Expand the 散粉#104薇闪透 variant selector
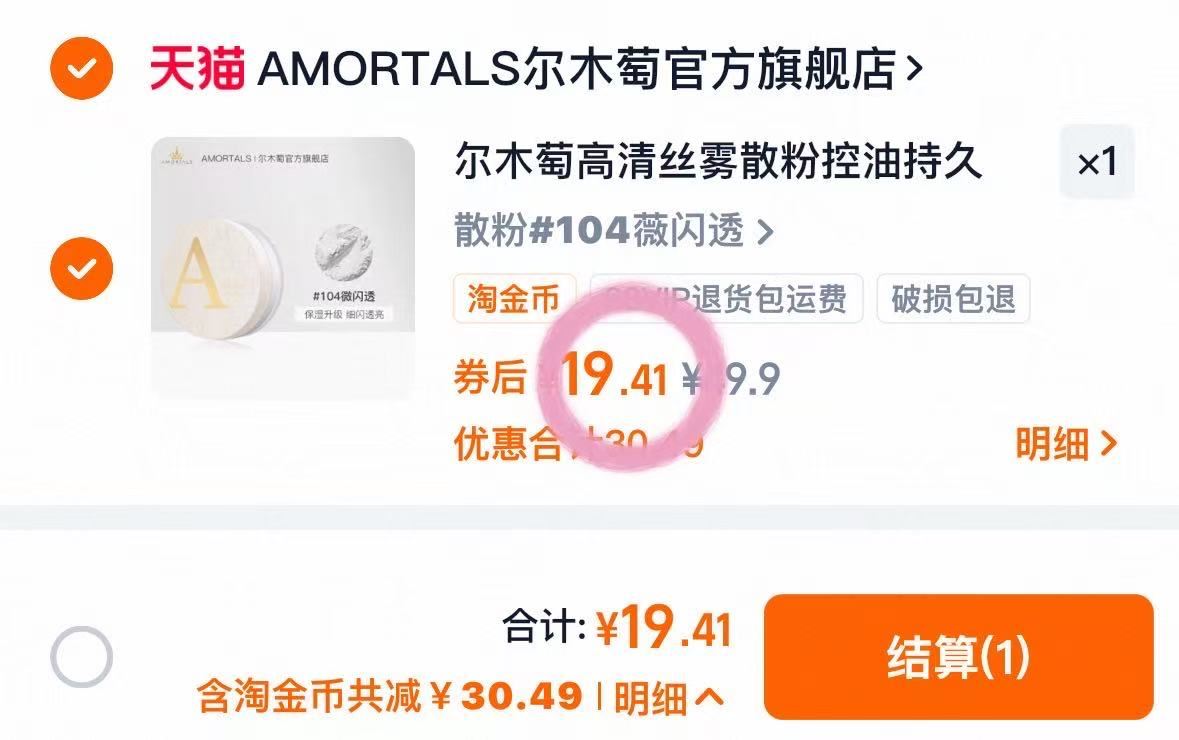 pyautogui.click(x=614, y=230)
